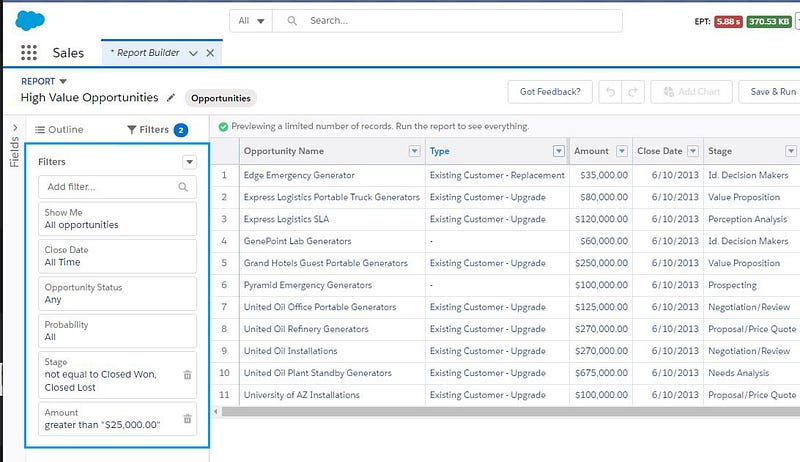Open the App Launcher grid icon

tap(28, 53)
